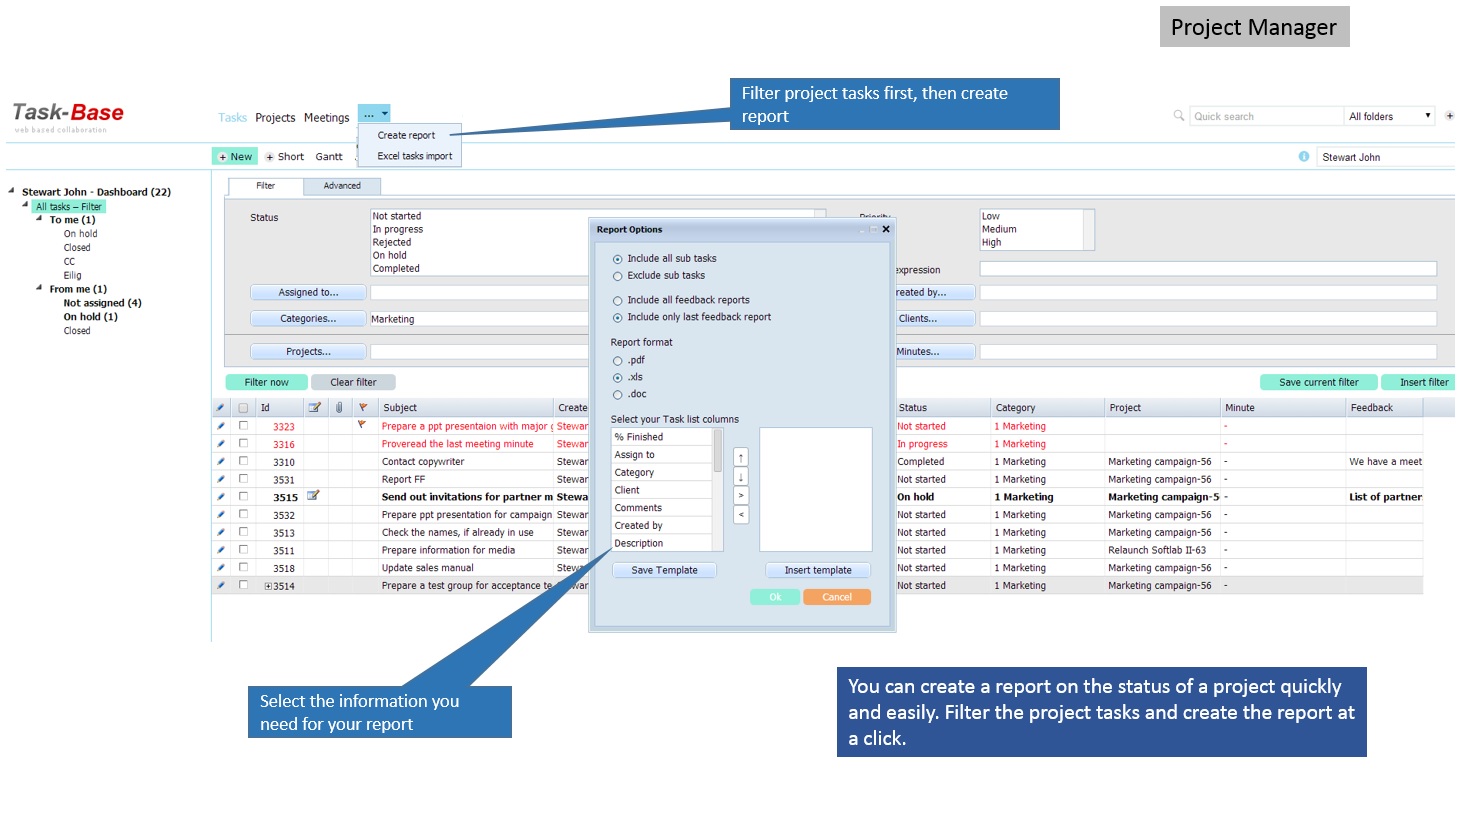Click the orange Cancel button

pos(837,597)
